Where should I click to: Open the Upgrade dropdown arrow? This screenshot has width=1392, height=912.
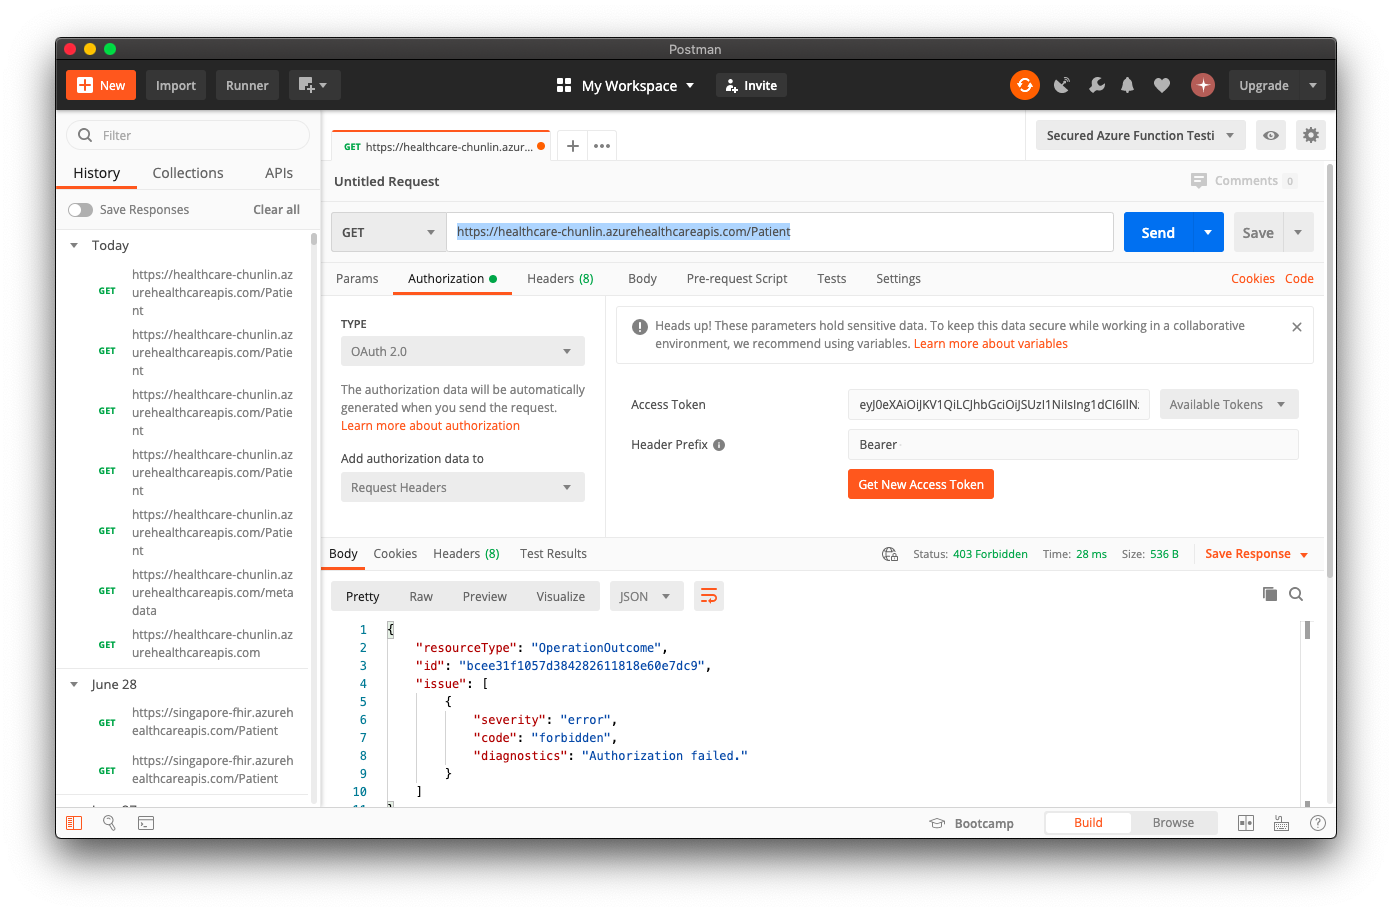[1312, 85]
